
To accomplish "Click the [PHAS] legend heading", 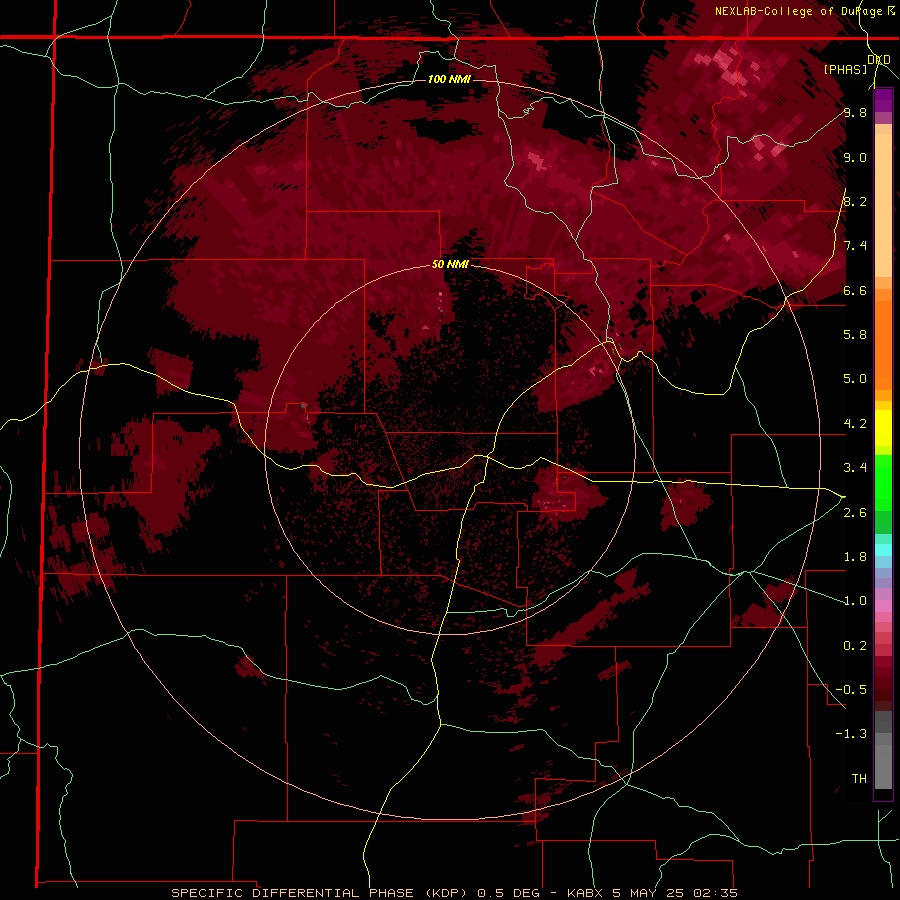I will click(845, 70).
